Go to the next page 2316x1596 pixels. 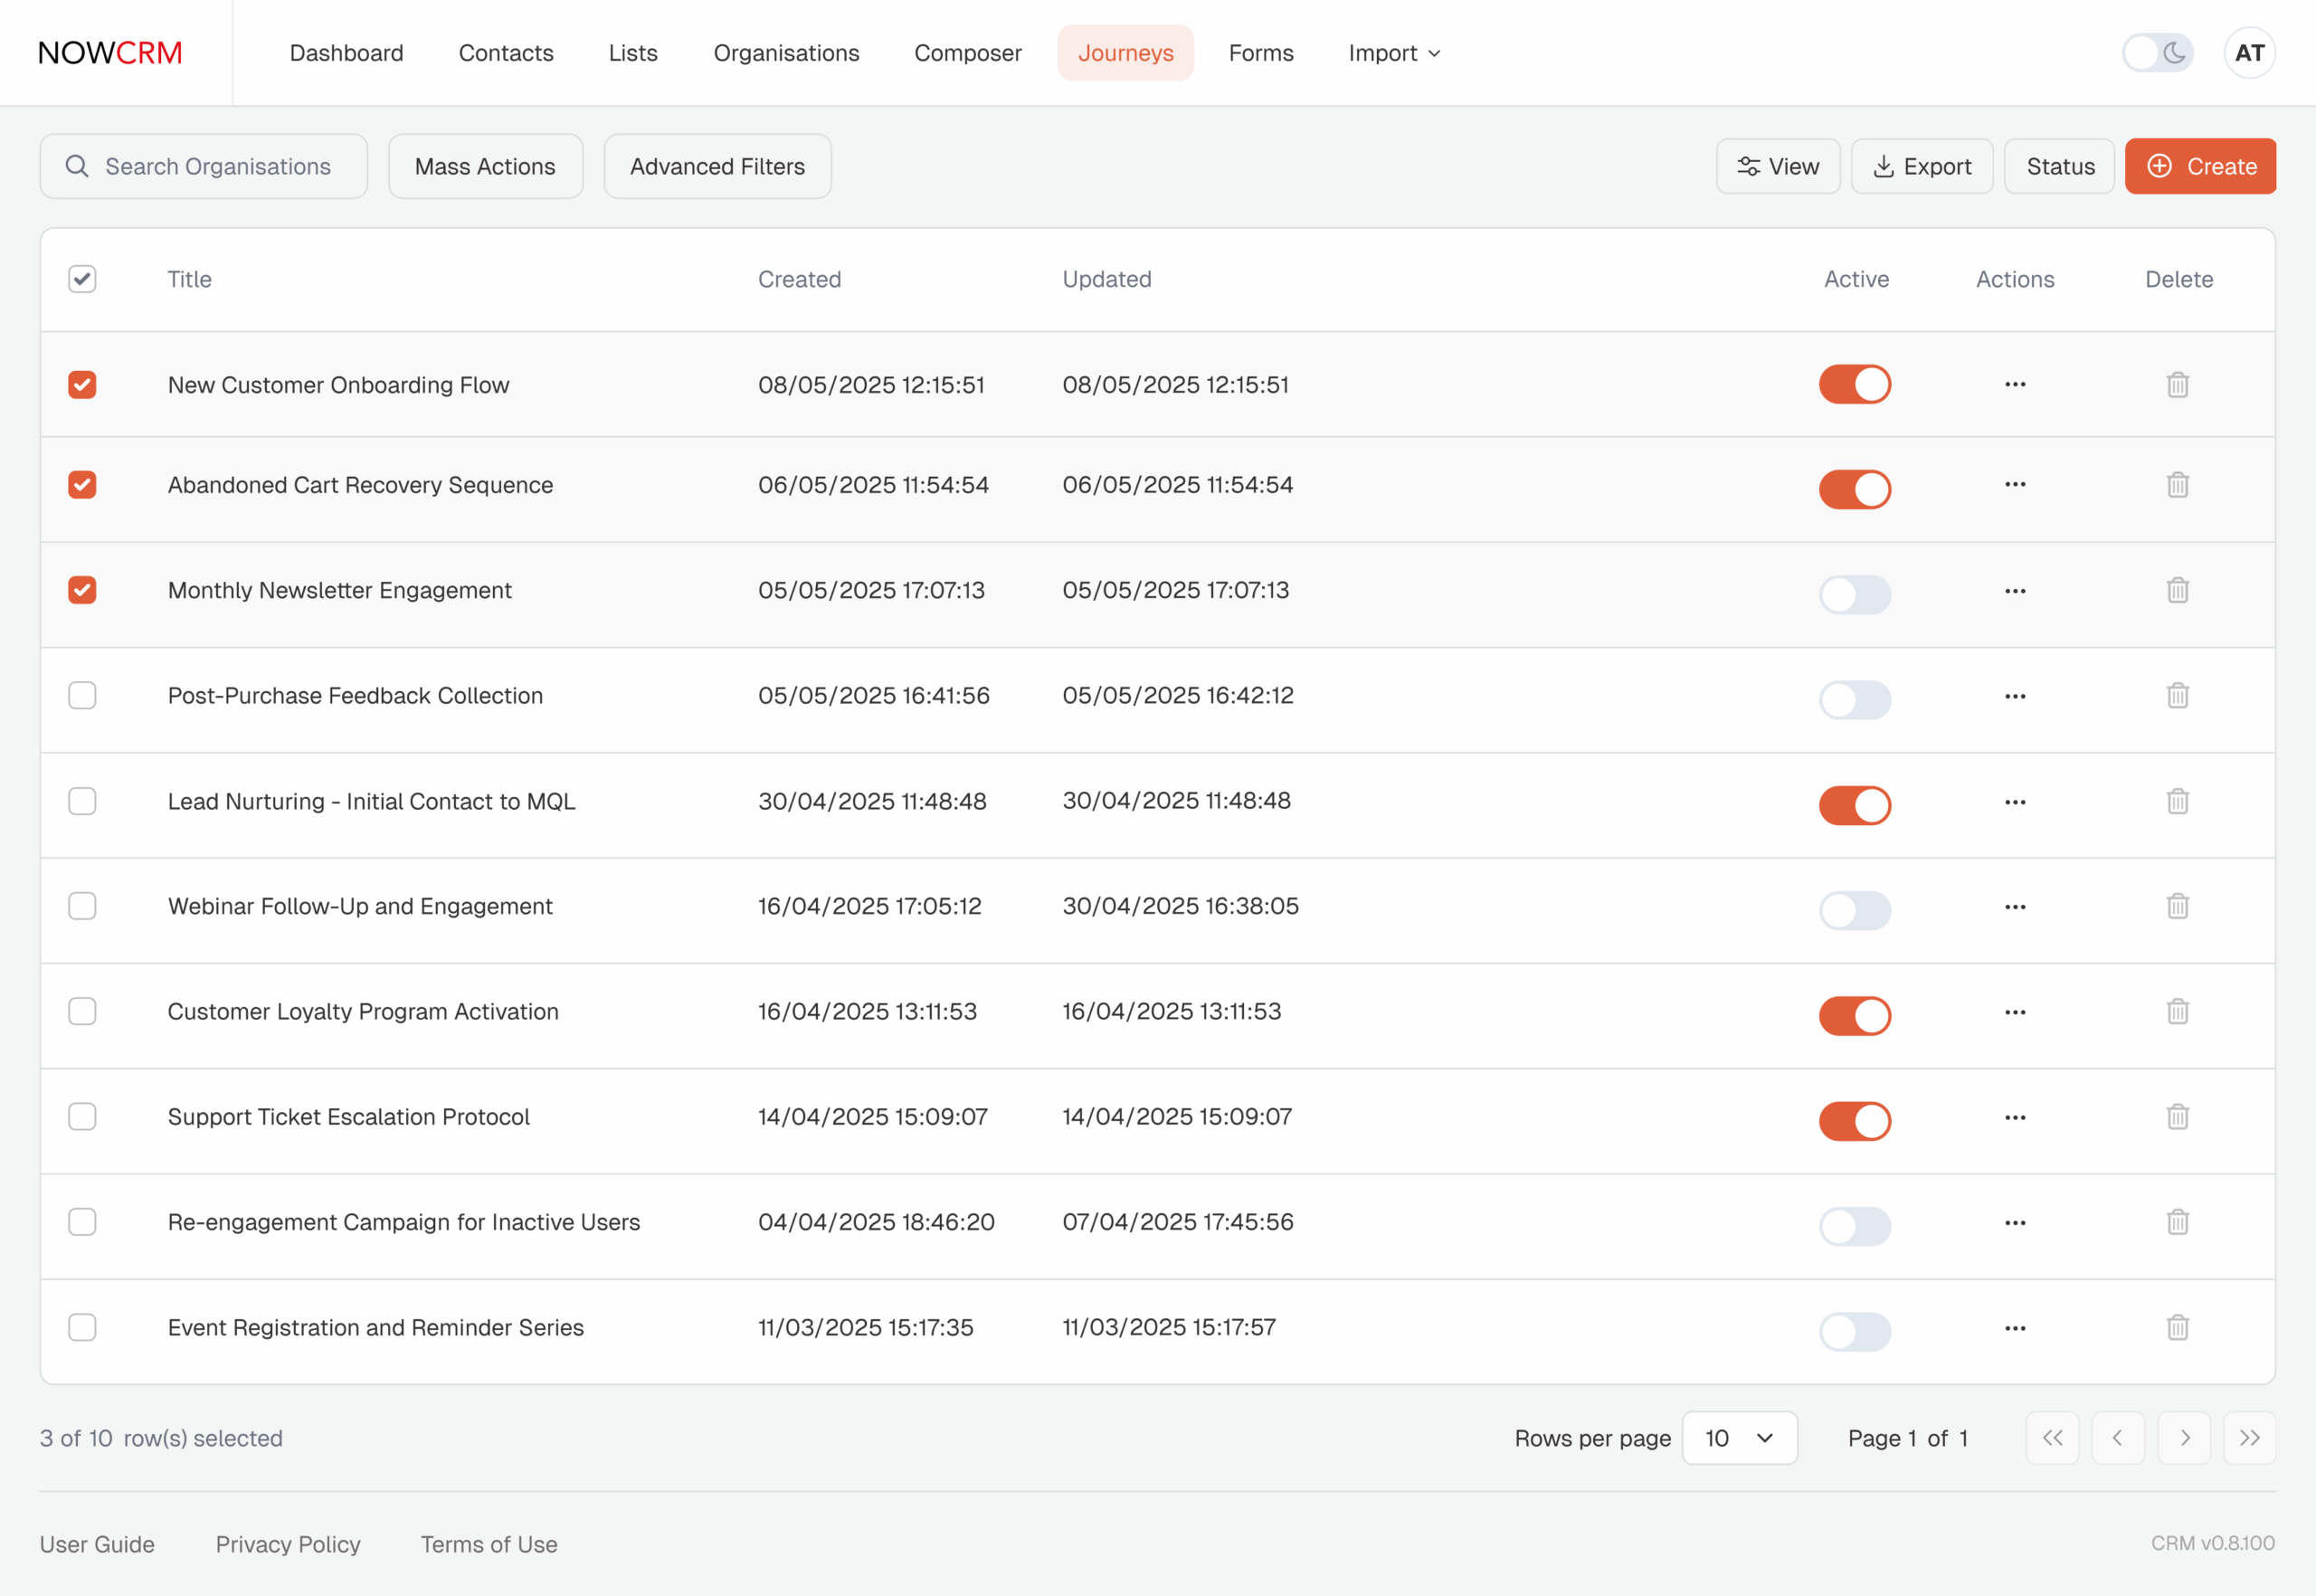(x=2184, y=1438)
